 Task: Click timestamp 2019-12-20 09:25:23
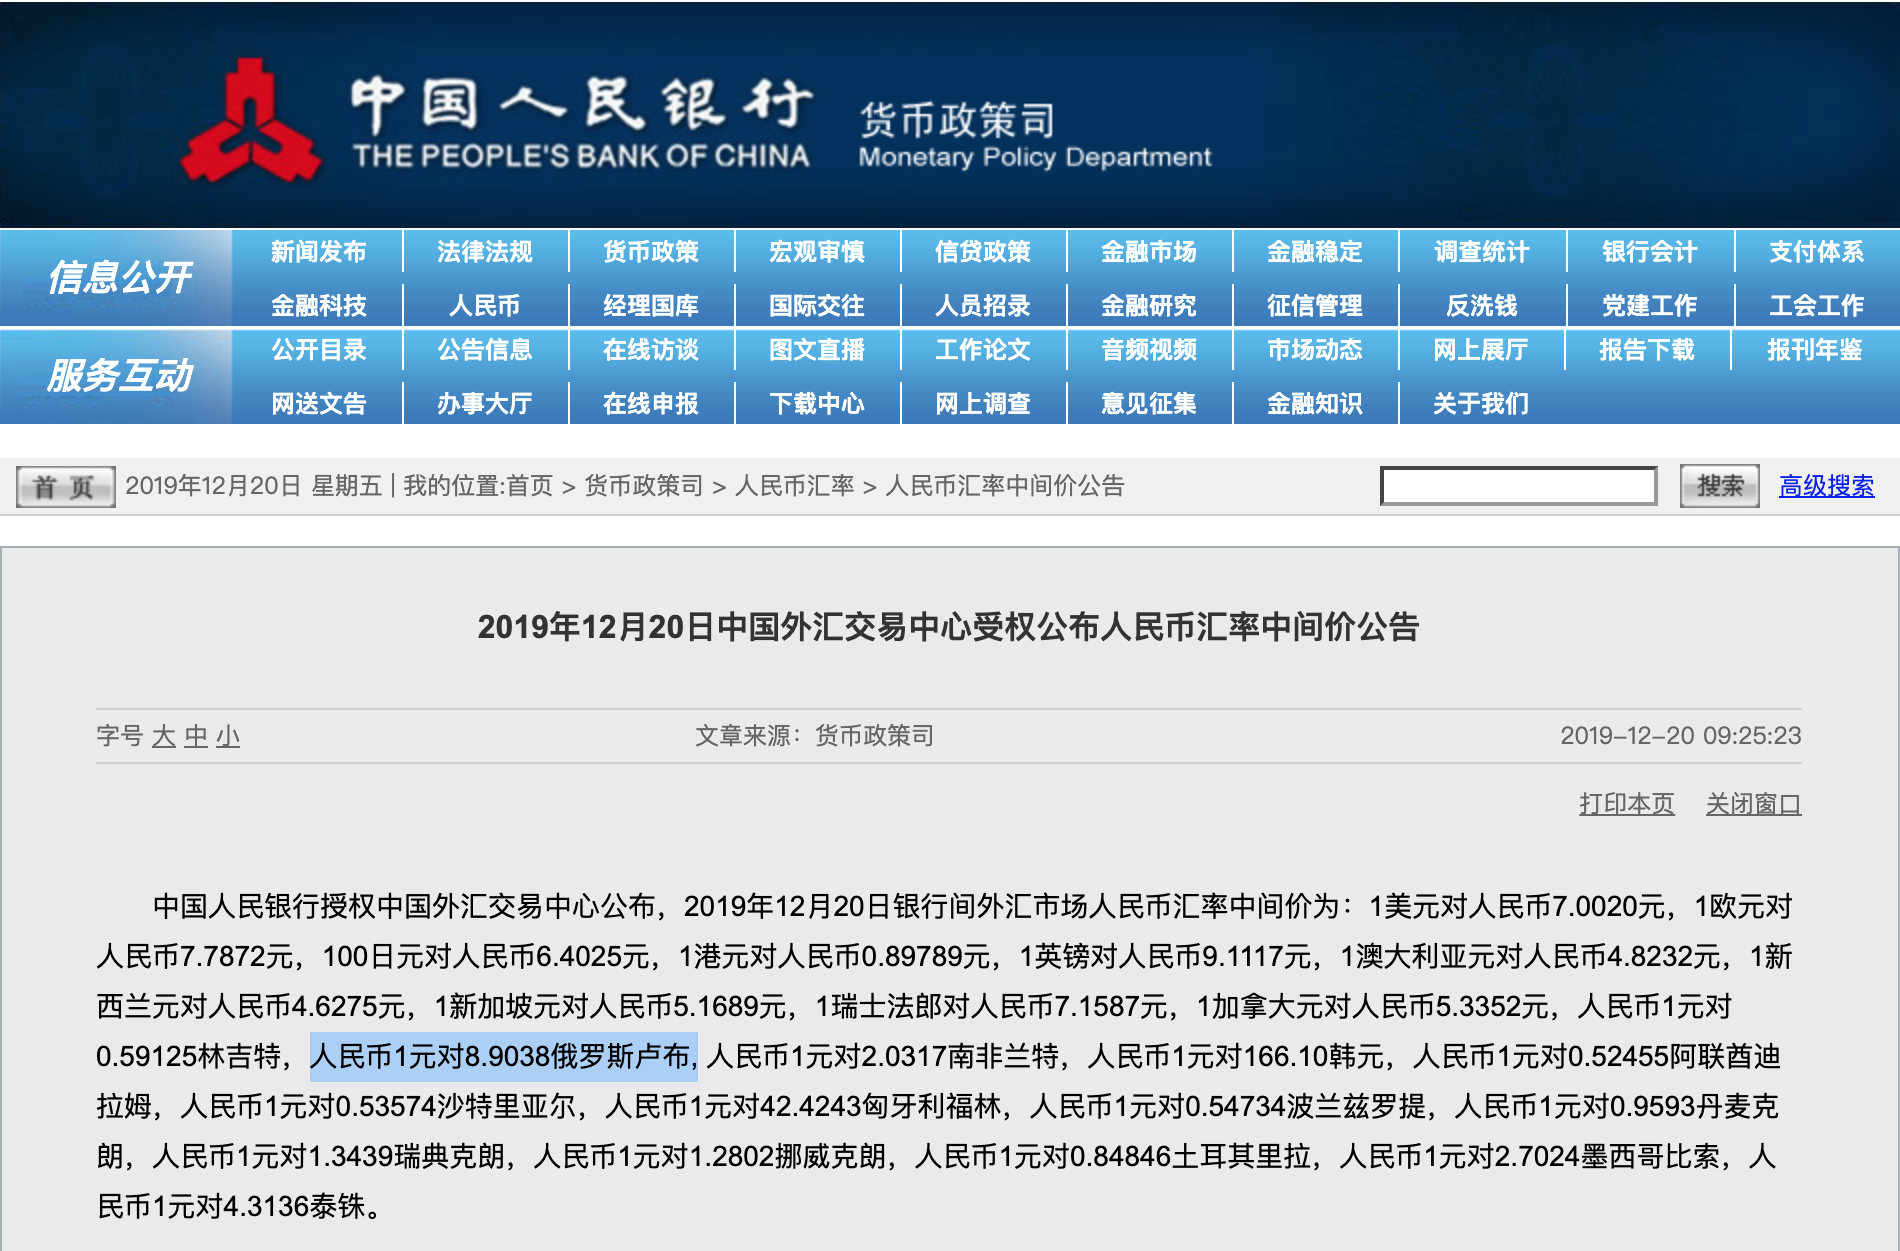coord(1680,736)
